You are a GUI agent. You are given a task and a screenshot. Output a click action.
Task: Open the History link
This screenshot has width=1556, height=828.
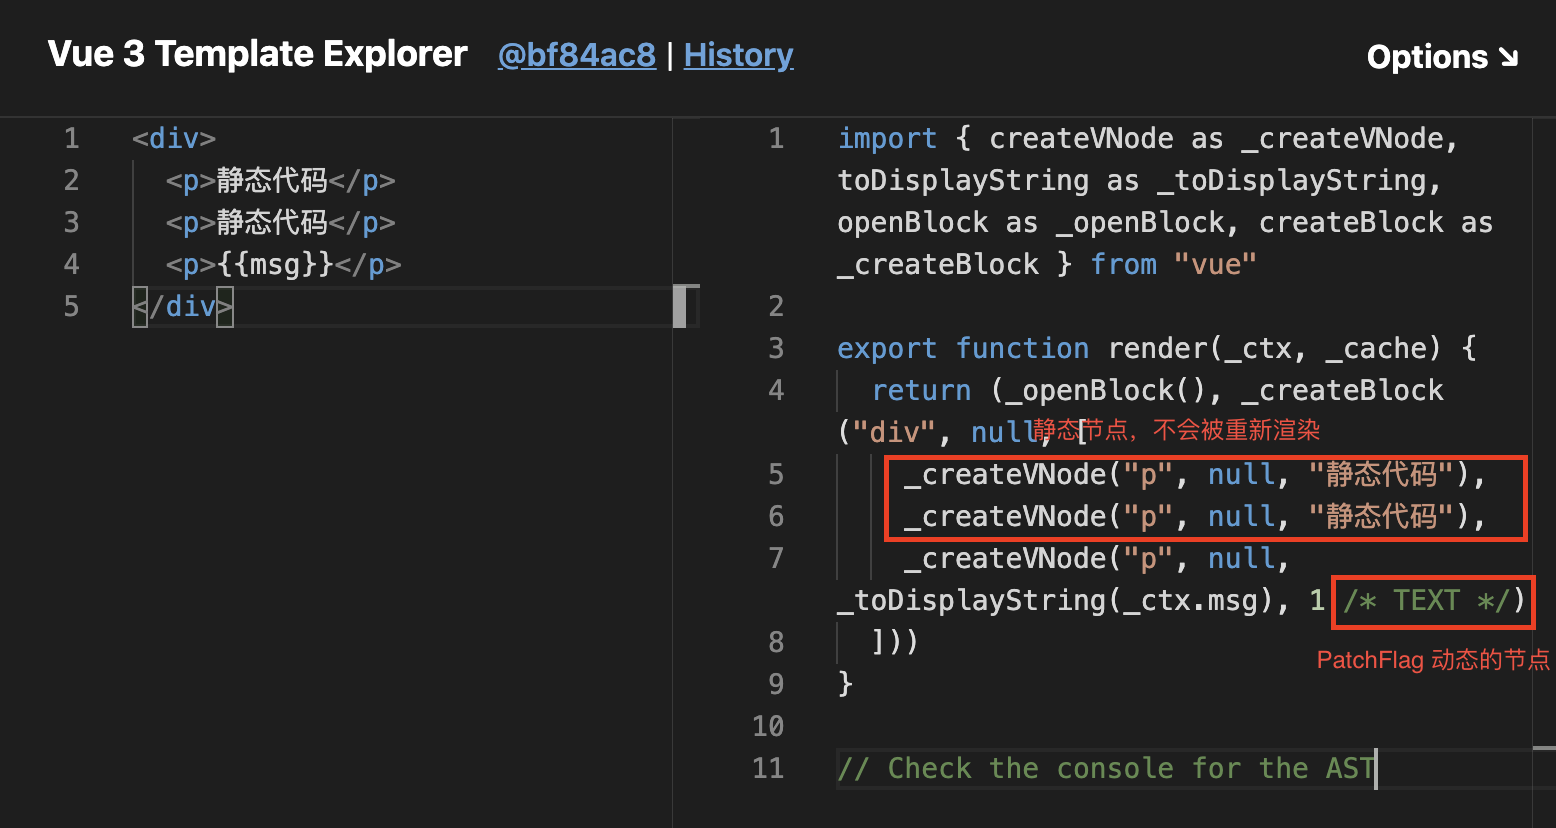pos(738,55)
